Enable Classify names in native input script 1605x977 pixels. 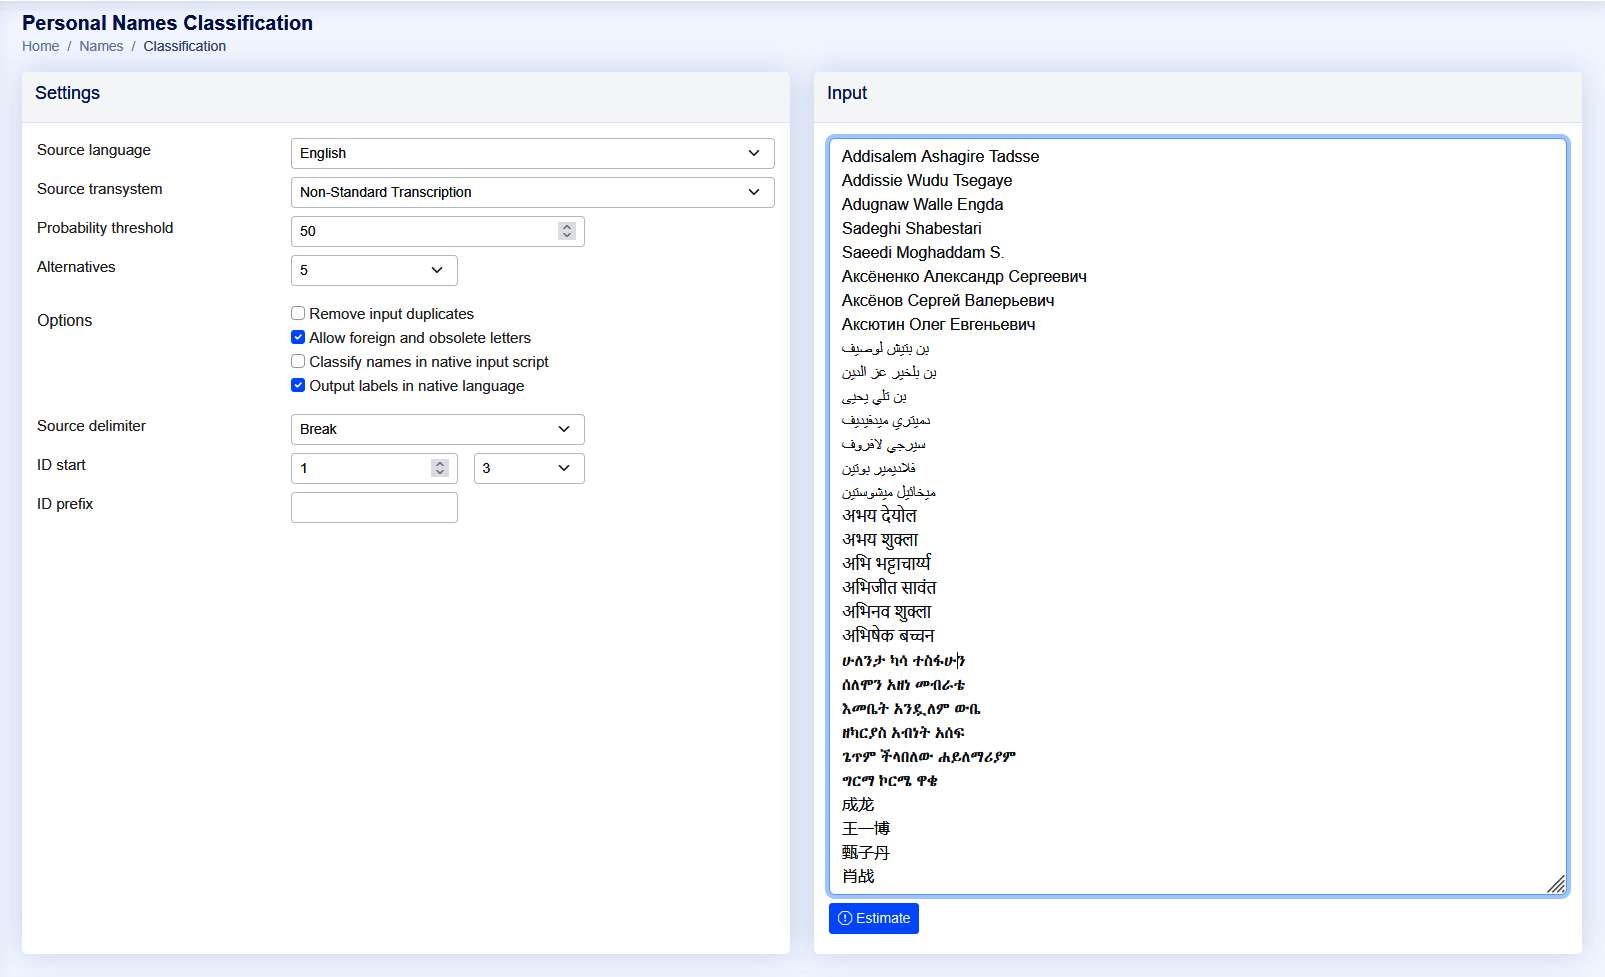(x=298, y=362)
